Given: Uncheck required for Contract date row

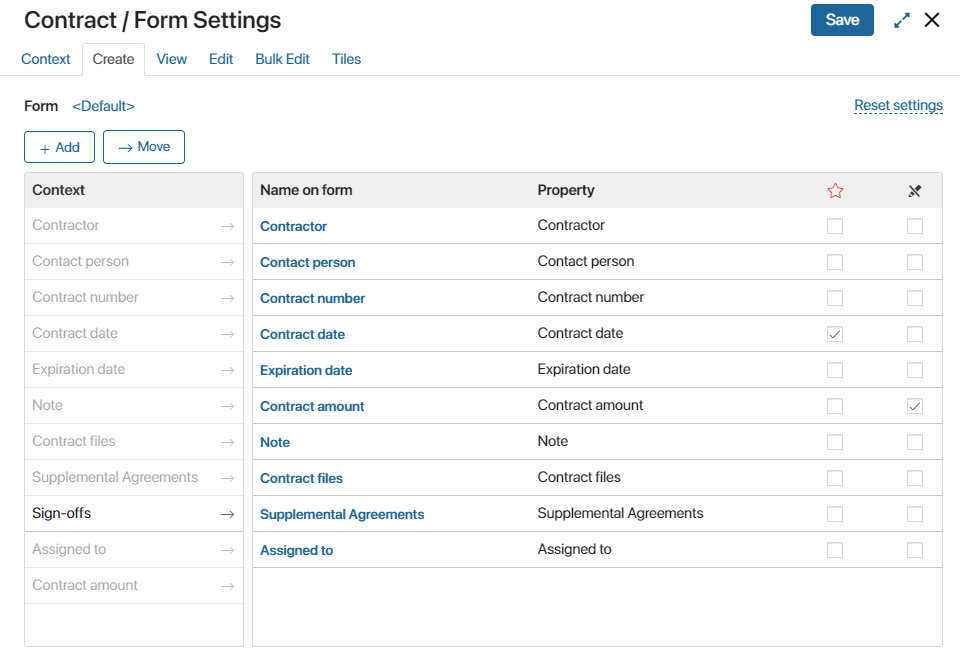Looking at the screenshot, I should (834, 334).
